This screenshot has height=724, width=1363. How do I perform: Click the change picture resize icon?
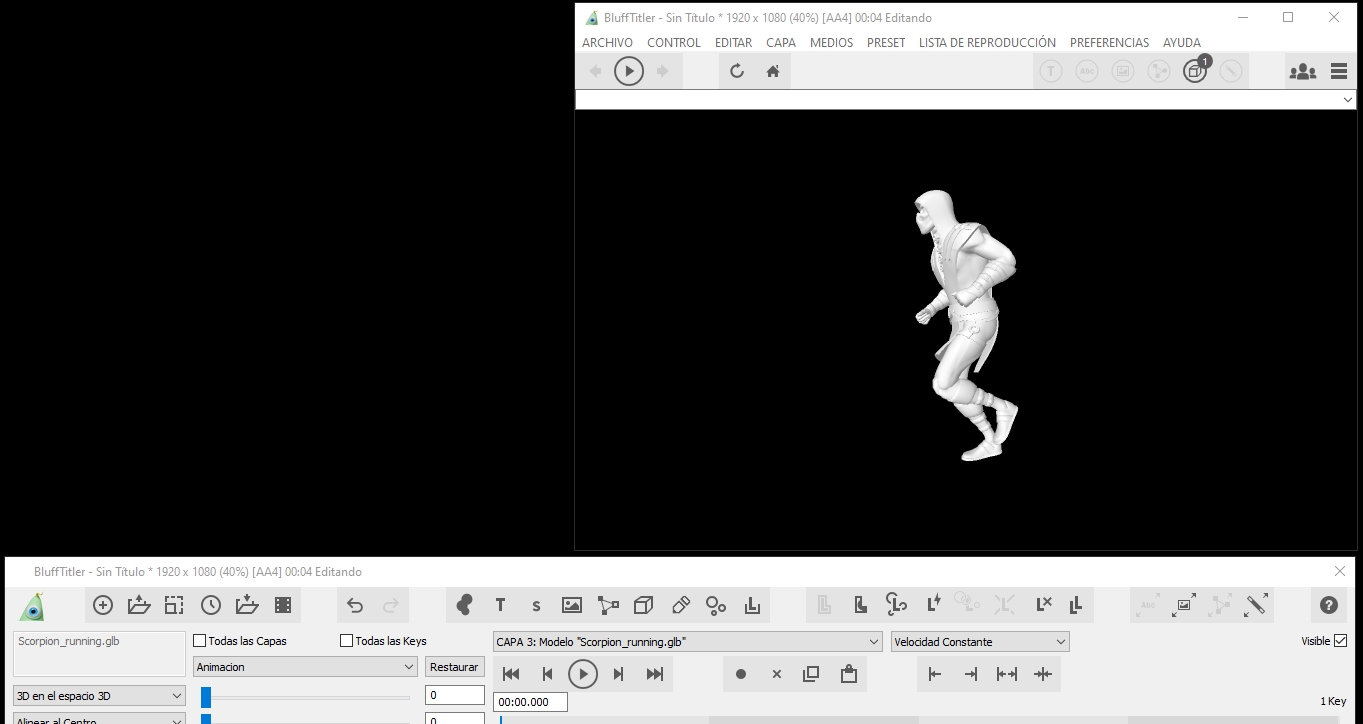click(x=1185, y=605)
